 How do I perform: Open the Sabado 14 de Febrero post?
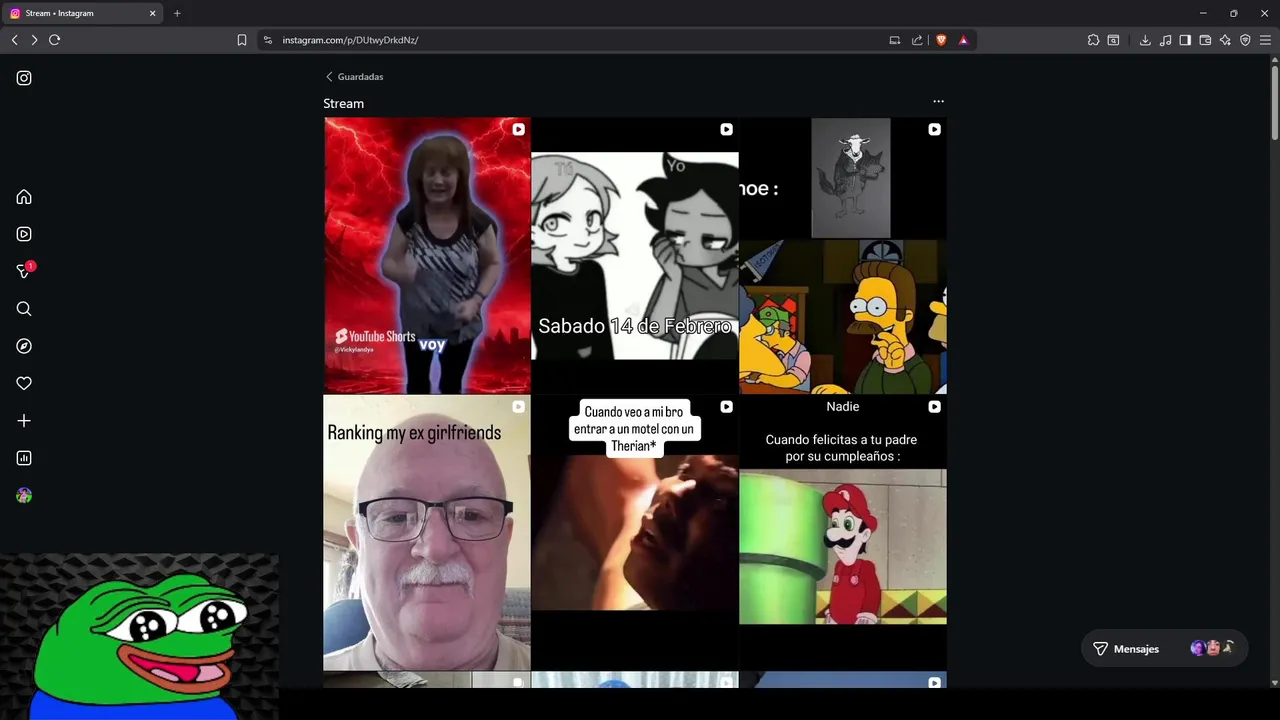point(635,255)
